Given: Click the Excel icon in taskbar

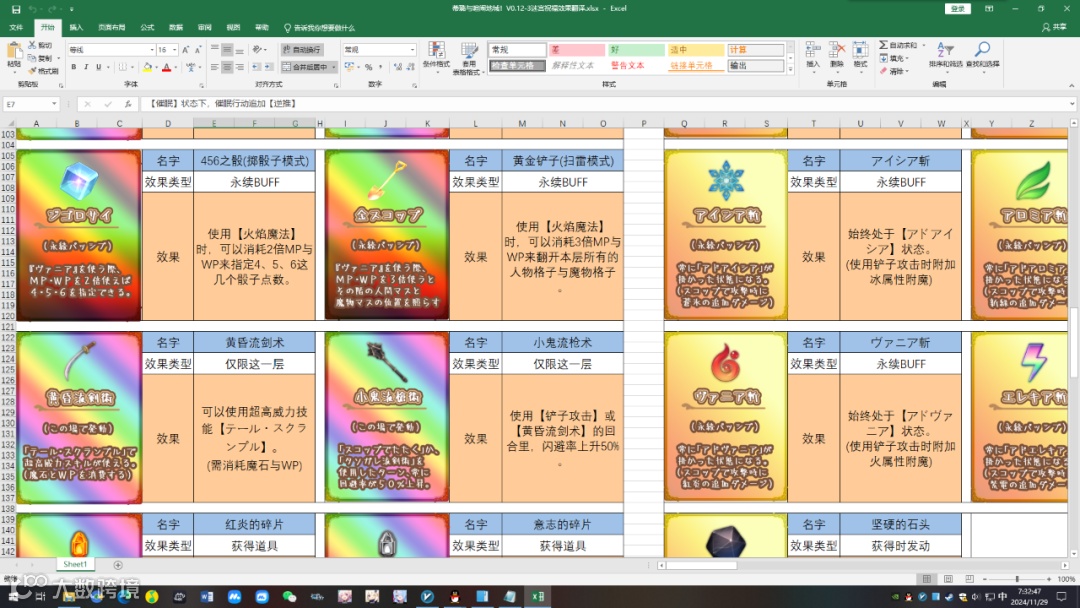Looking at the screenshot, I should coord(538,596).
